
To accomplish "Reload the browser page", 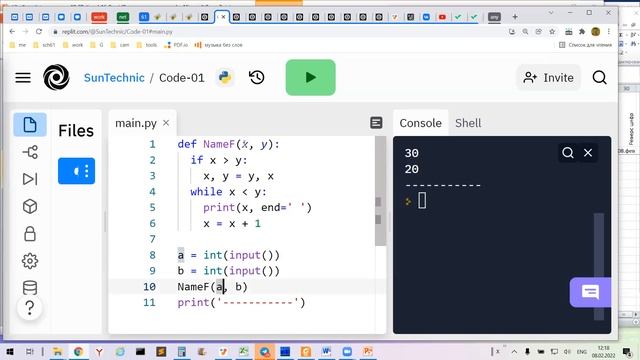I will (x=39, y=31).
